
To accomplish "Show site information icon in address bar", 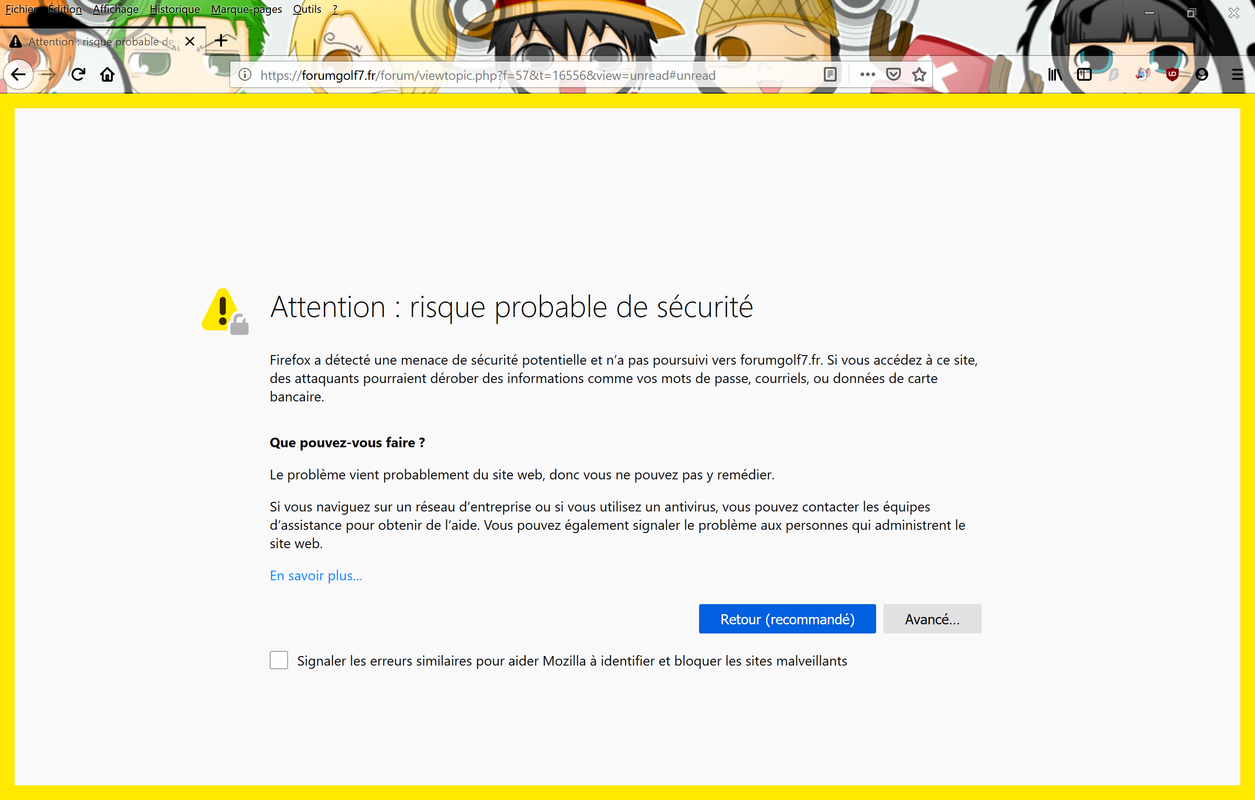I will tap(244, 75).
